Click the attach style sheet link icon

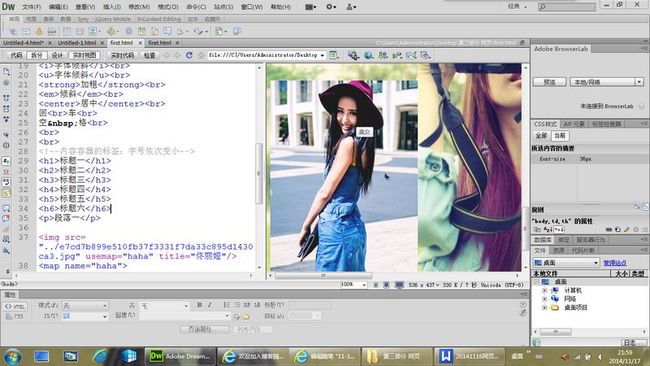610,230
